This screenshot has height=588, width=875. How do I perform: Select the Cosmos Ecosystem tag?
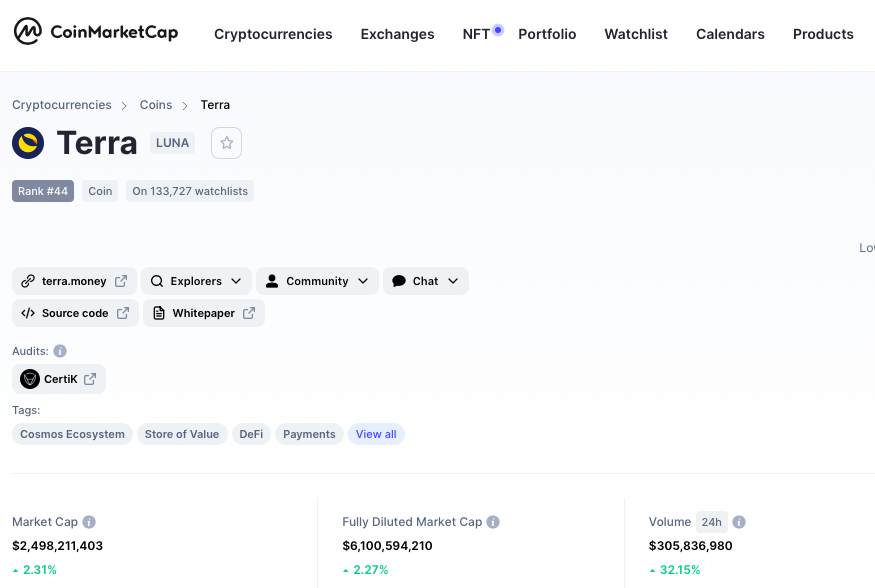tap(72, 434)
